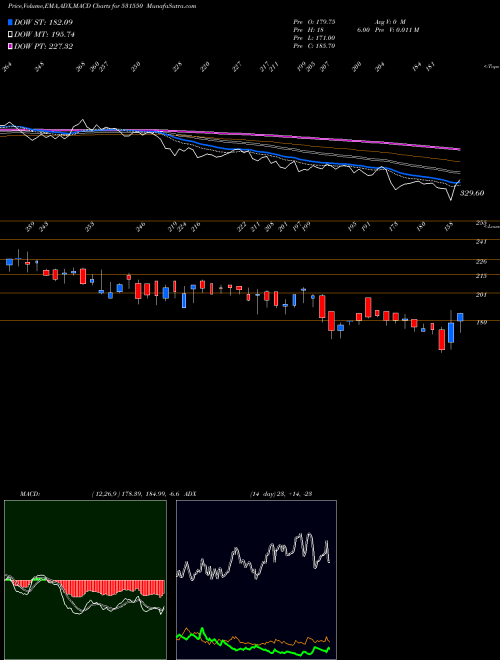Select the 'DOW MT: 195.74' legend text

point(44,35)
